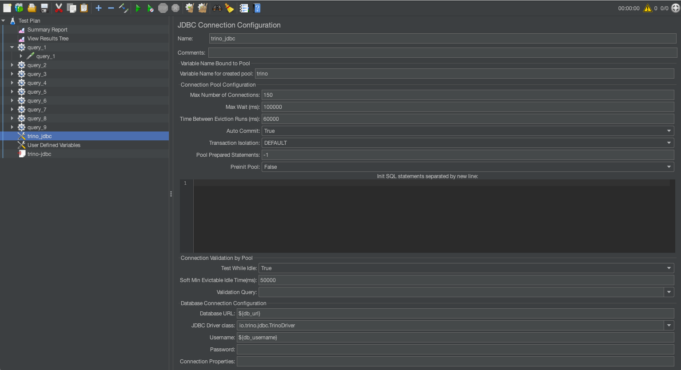Click the Clear results gear-broom icon
Viewport: 681px width, 370px height.
pos(189,8)
